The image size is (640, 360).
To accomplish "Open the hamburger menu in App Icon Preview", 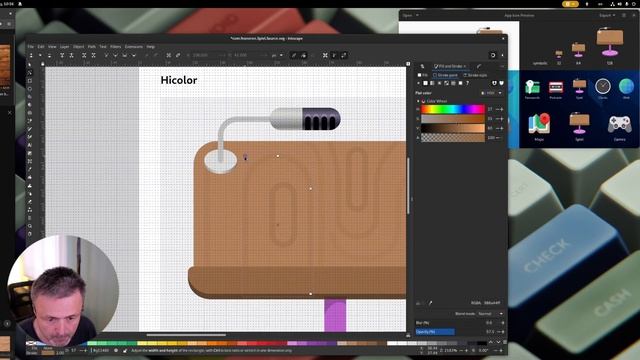I will point(624,15).
